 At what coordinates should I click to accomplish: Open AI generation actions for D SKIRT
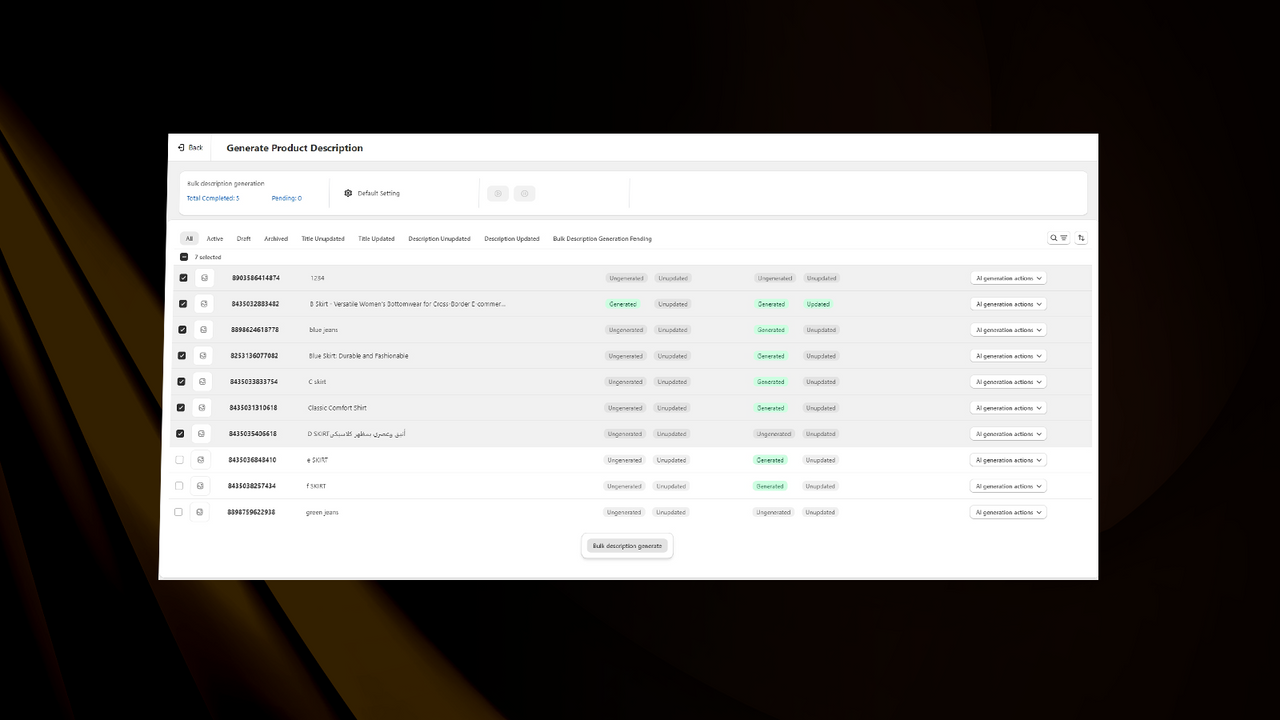pos(1008,434)
